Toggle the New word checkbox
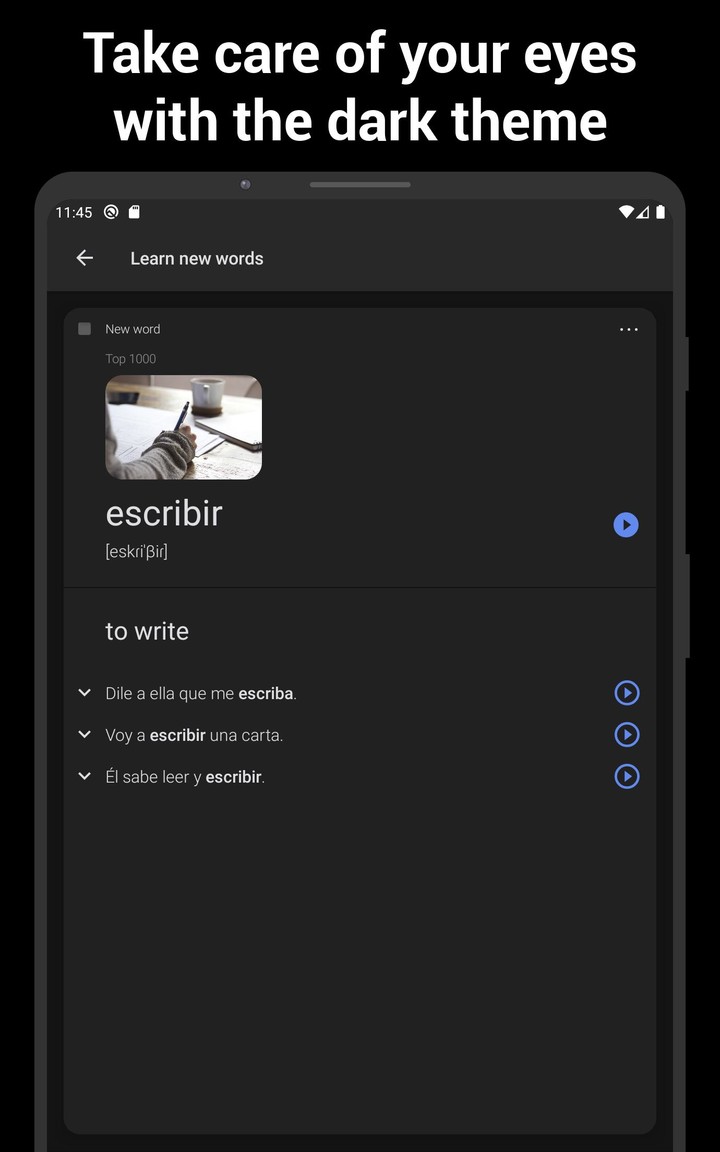 click(x=85, y=329)
